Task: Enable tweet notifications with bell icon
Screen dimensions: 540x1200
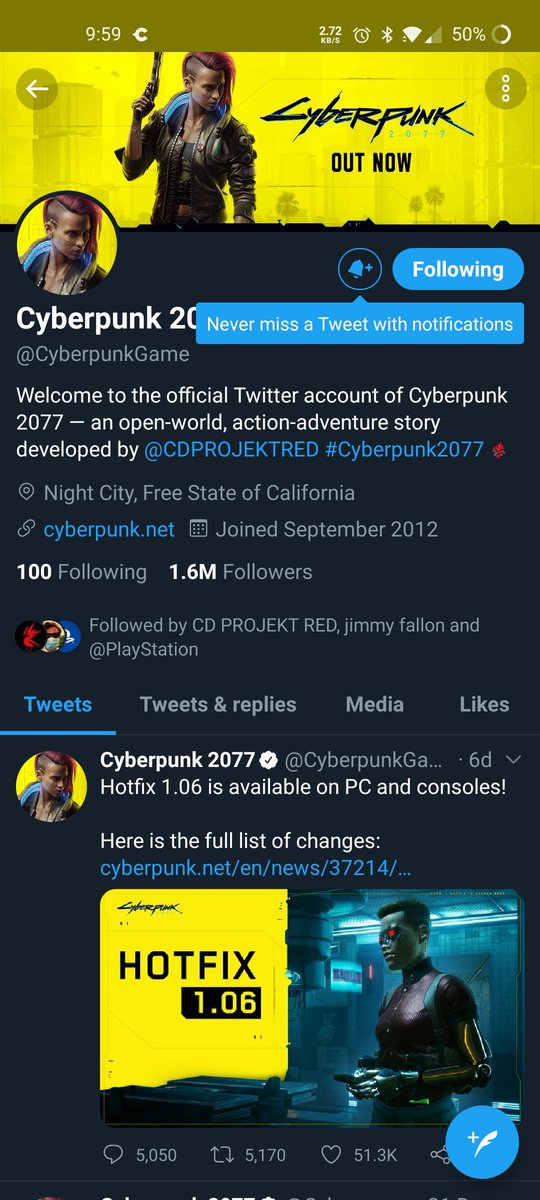Action: coord(360,269)
